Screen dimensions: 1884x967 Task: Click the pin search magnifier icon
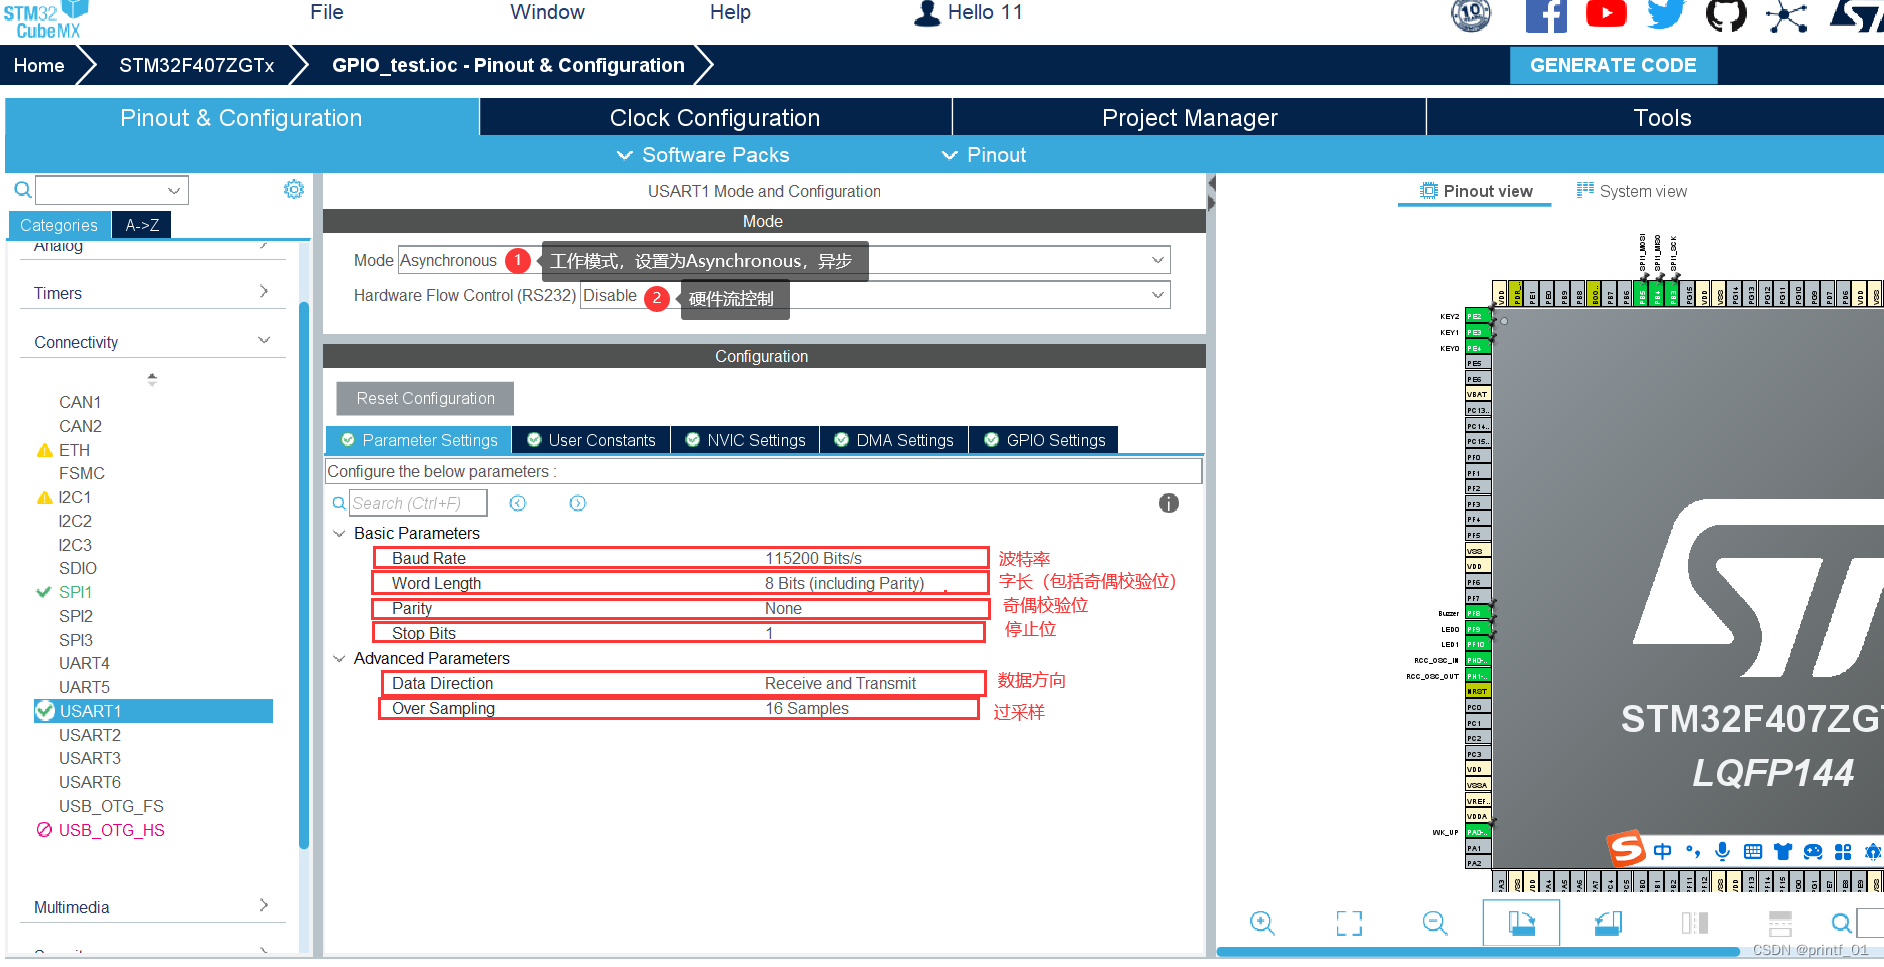pos(1841,923)
